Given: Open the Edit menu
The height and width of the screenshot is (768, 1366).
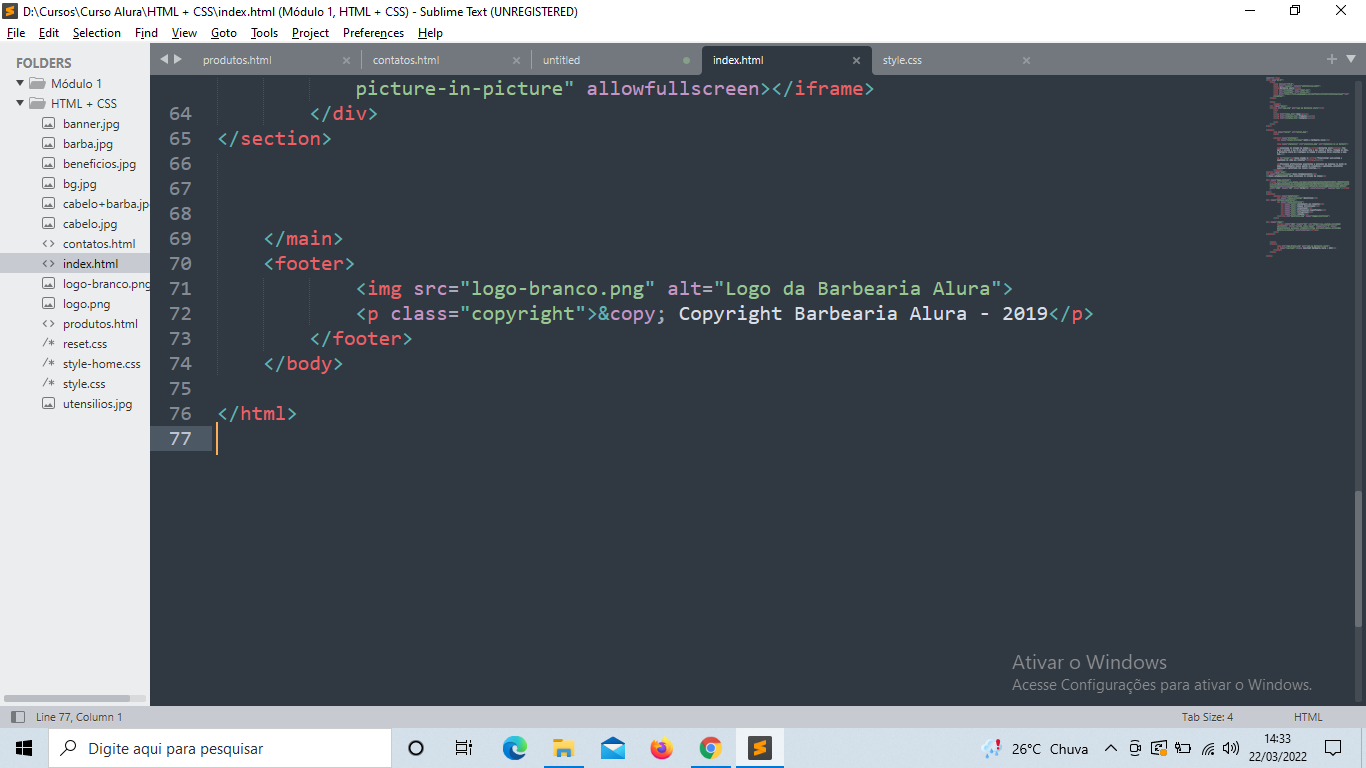Looking at the screenshot, I should pyautogui.click(x=49, y=33).
